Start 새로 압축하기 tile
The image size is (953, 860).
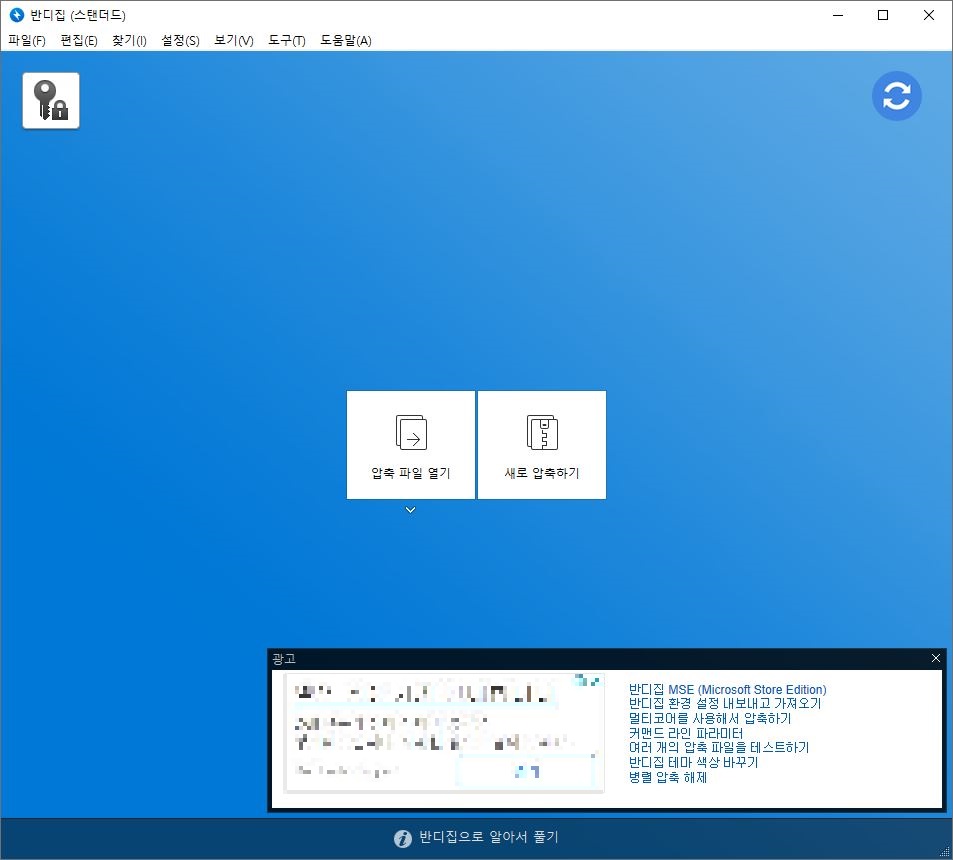pyautogui.click(x=542, y=445)
